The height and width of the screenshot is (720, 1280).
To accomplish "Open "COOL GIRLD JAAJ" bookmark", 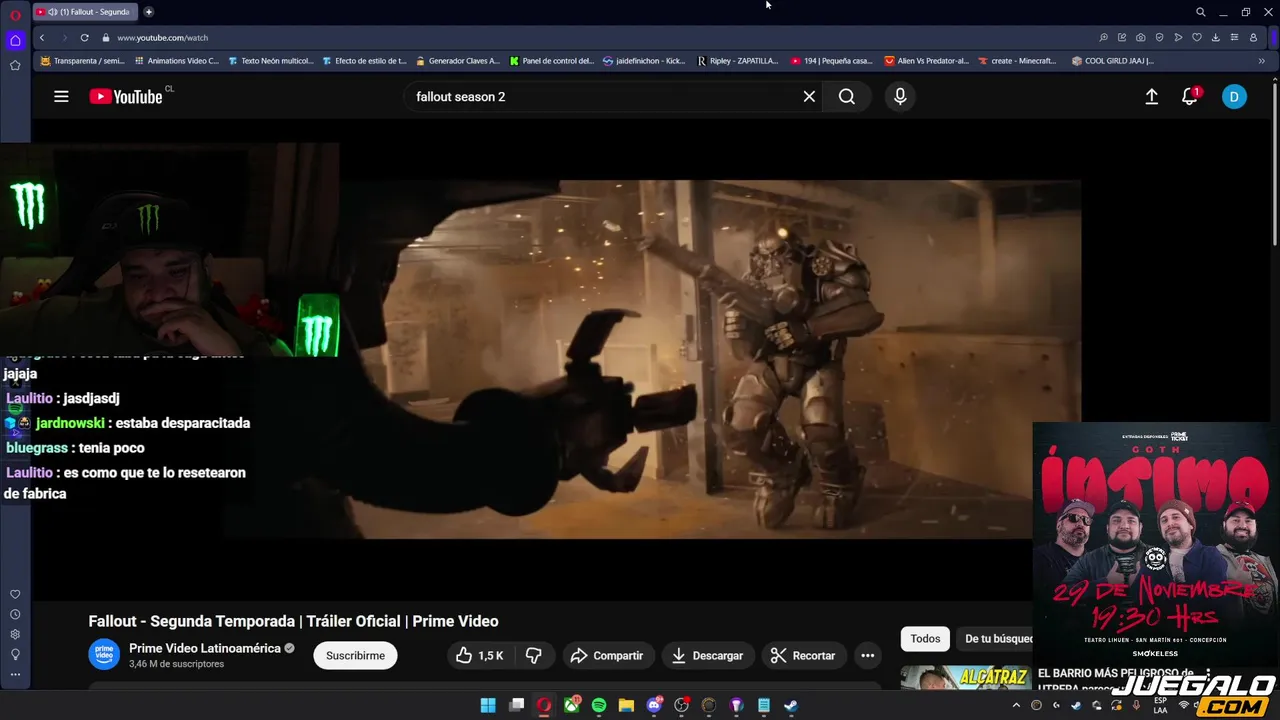I will [1112, 61].
